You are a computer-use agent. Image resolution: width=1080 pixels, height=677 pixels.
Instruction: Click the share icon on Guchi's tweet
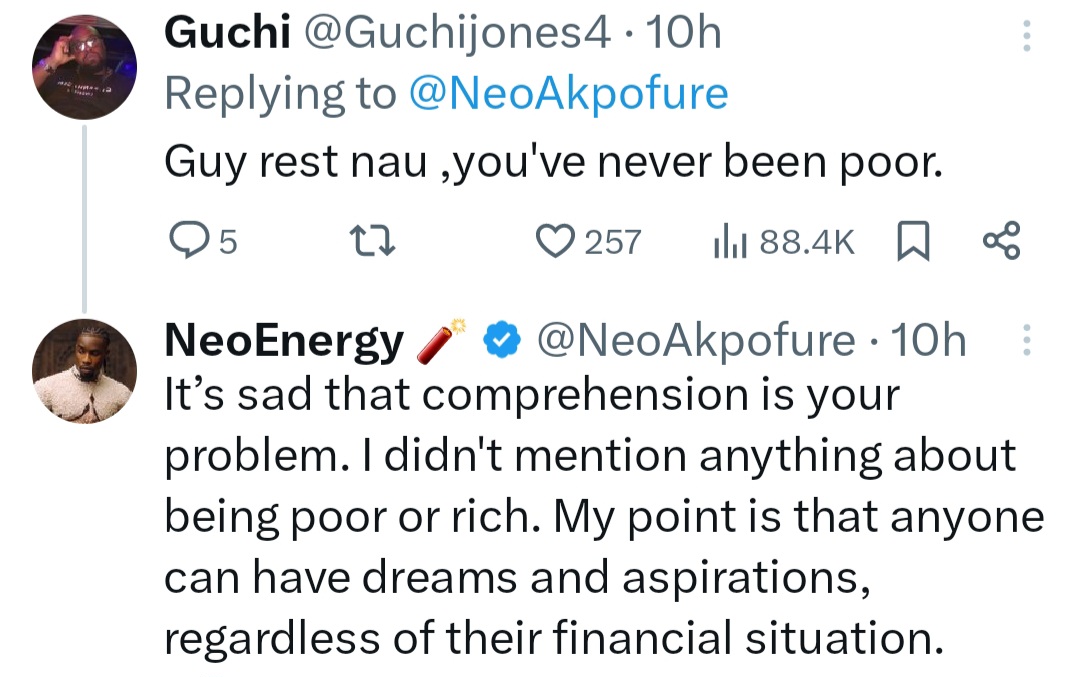(1002, 241)
